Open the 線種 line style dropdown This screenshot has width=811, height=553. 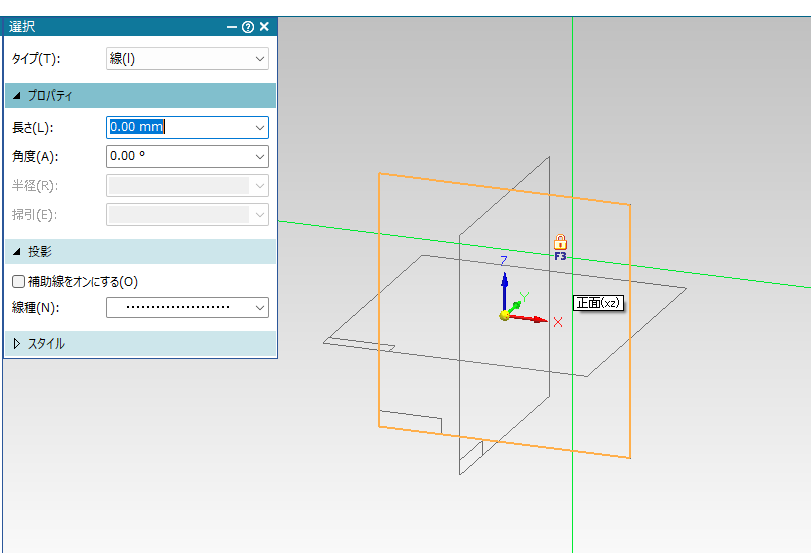tap(187, 307)
